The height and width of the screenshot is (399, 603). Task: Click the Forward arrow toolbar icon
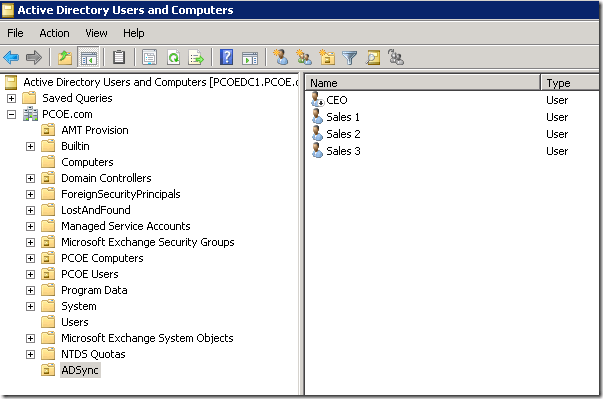[34, 58]
